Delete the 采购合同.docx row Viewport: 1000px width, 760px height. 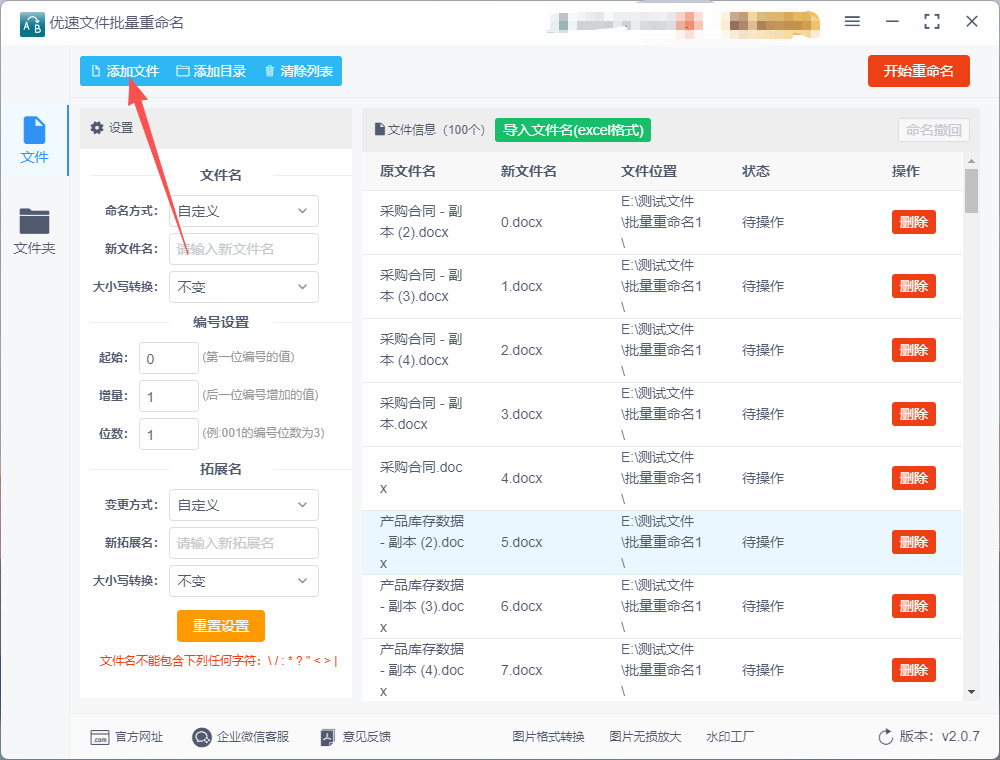click(x=913, y=478)
